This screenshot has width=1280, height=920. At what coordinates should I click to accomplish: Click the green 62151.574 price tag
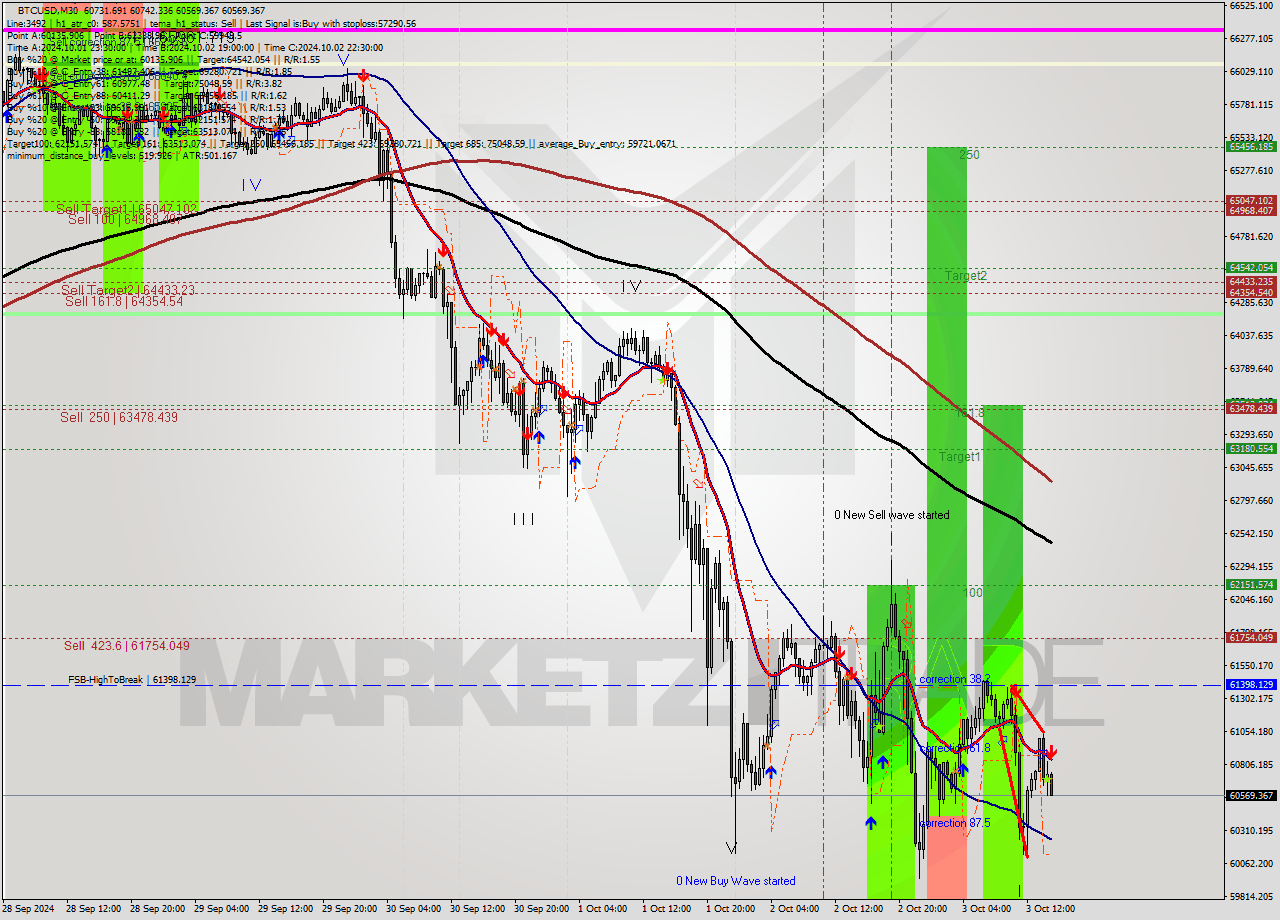[x=1251, y=584]
